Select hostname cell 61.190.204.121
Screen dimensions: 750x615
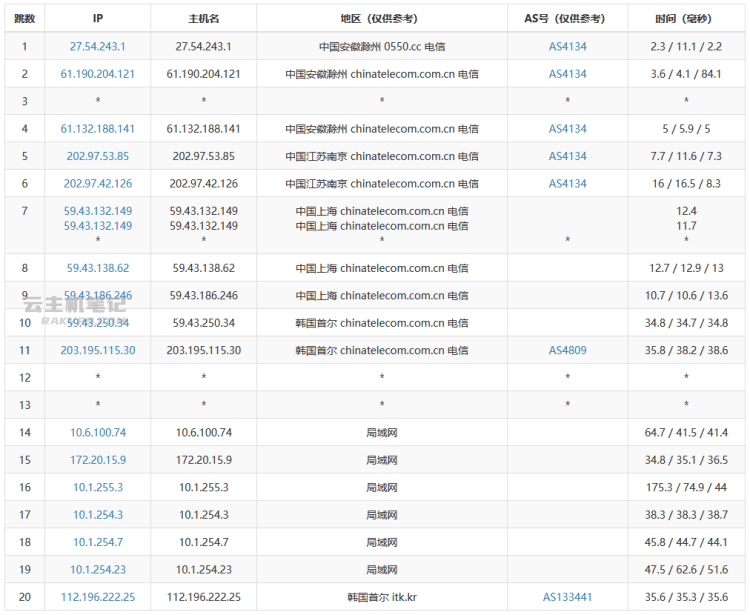pyautogui.click(x=203, y=74)
